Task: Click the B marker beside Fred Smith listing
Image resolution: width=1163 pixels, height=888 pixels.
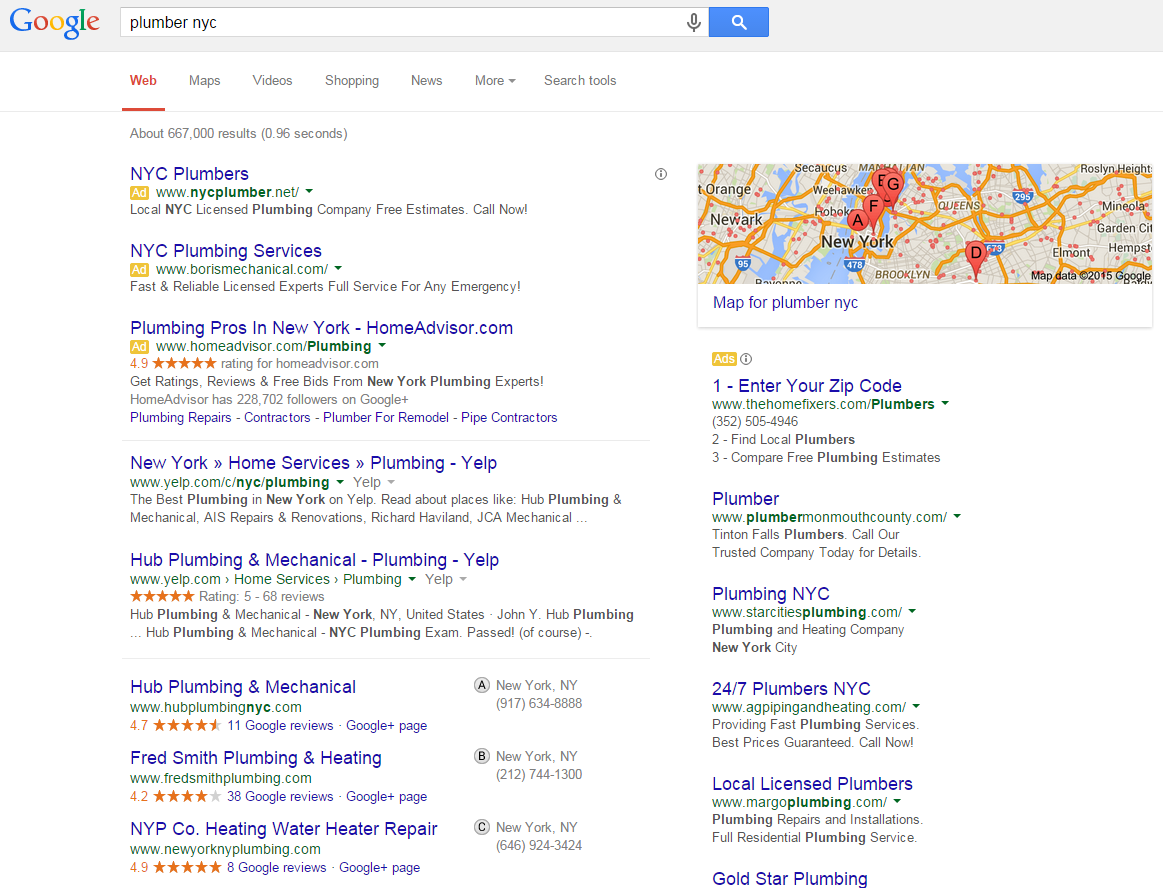Action: click(482, 757)
